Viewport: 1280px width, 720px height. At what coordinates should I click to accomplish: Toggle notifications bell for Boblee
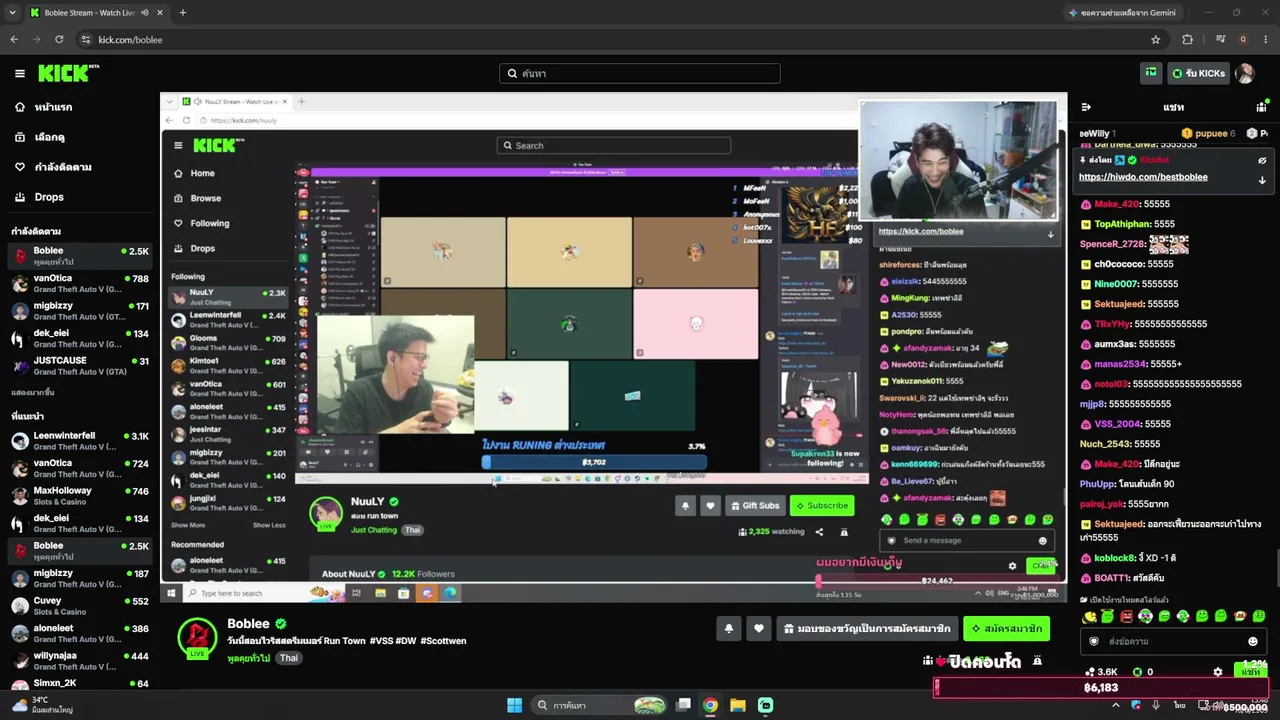tap(728, 629)
